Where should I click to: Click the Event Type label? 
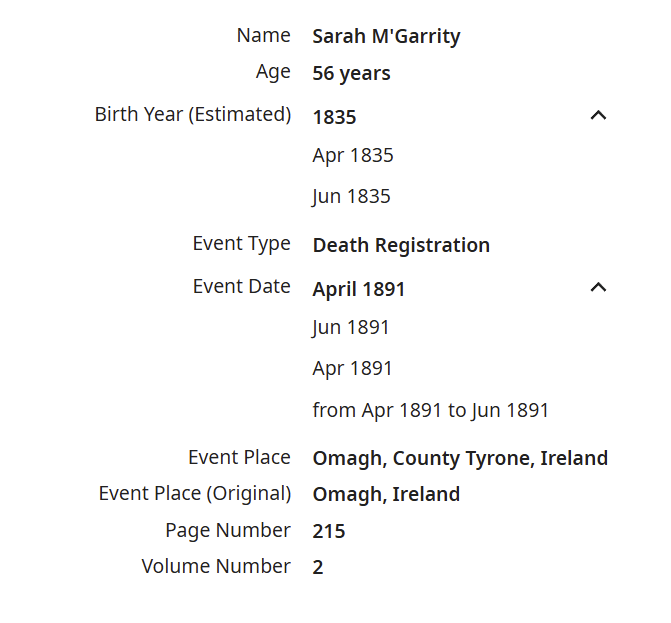click(x=241, y=244)
